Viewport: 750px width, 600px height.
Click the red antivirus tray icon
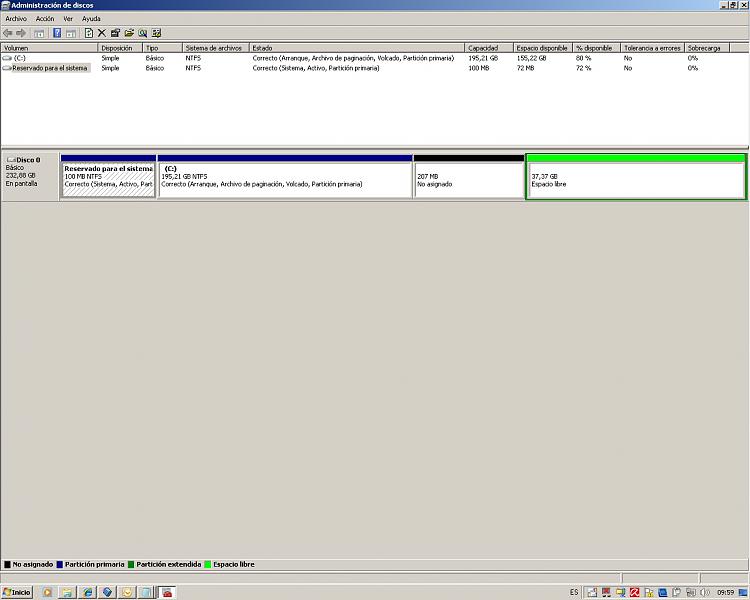tap(634, 592)
